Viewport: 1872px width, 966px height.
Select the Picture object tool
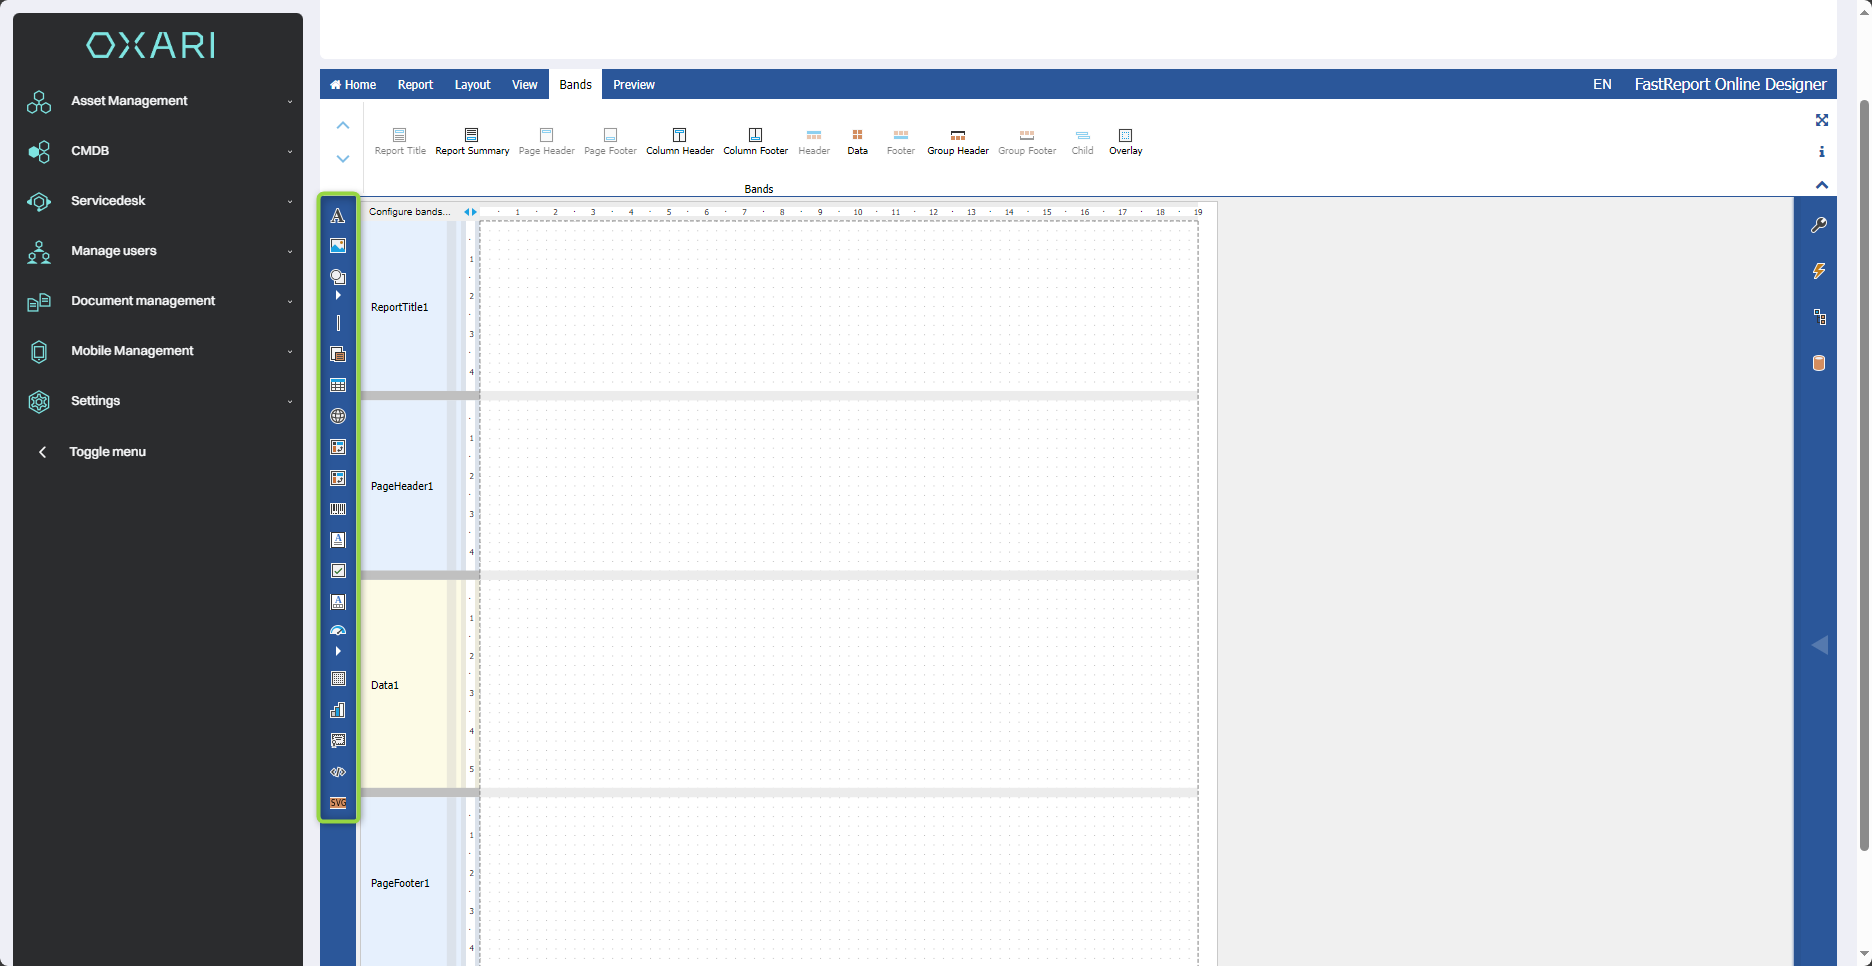click(338, 246)
